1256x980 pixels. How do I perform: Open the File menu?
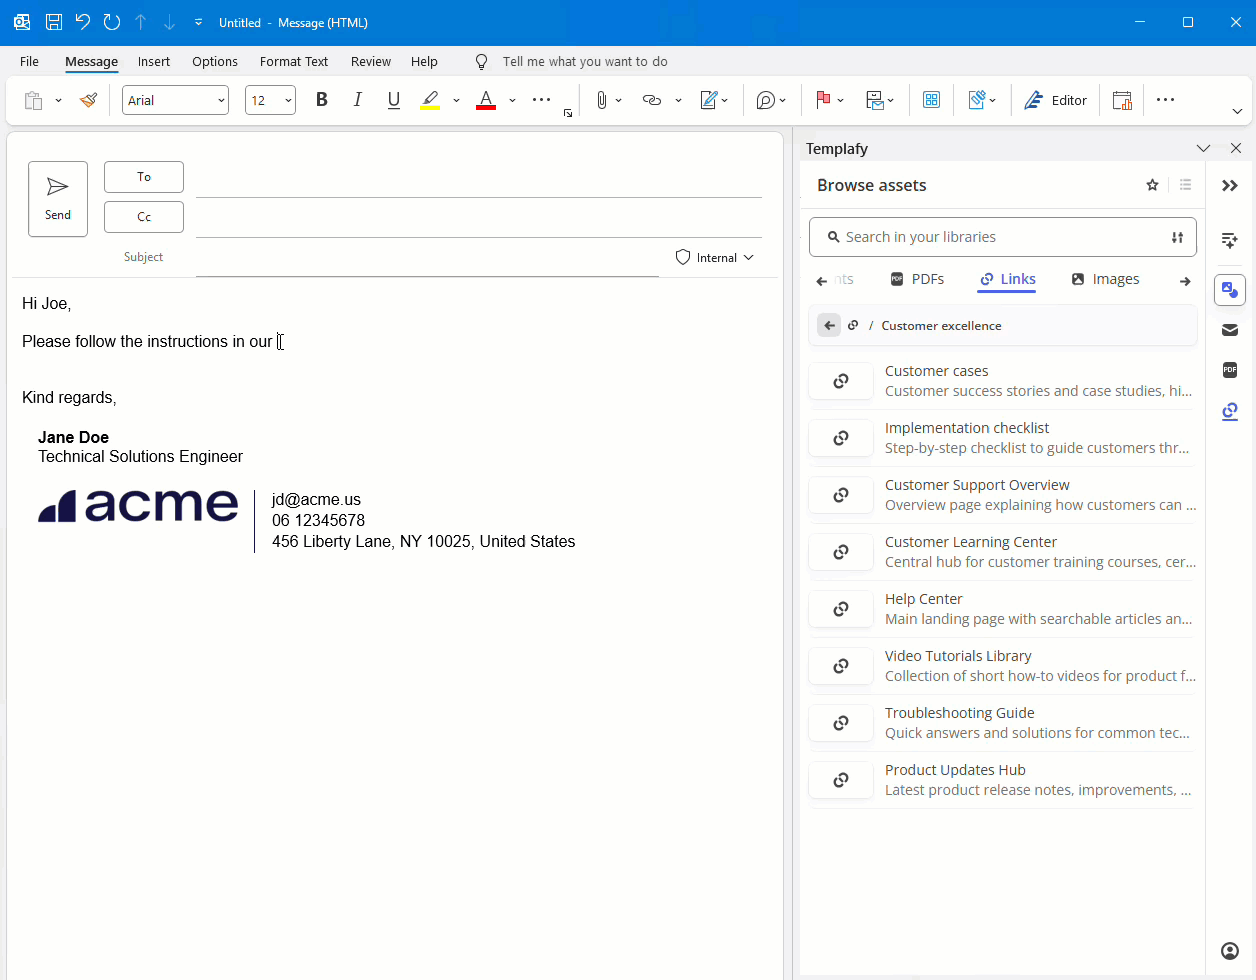(x=29, y=61)
